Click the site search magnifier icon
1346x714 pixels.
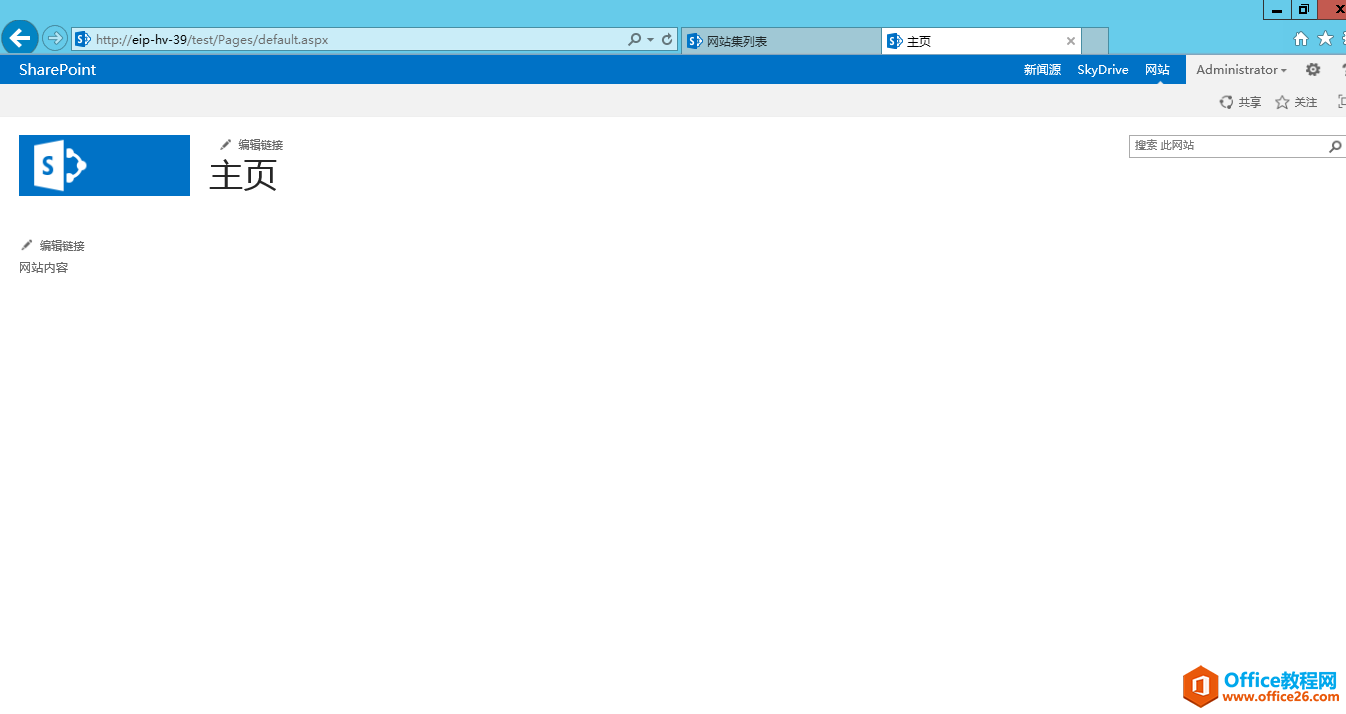[x=1335, y=147]
